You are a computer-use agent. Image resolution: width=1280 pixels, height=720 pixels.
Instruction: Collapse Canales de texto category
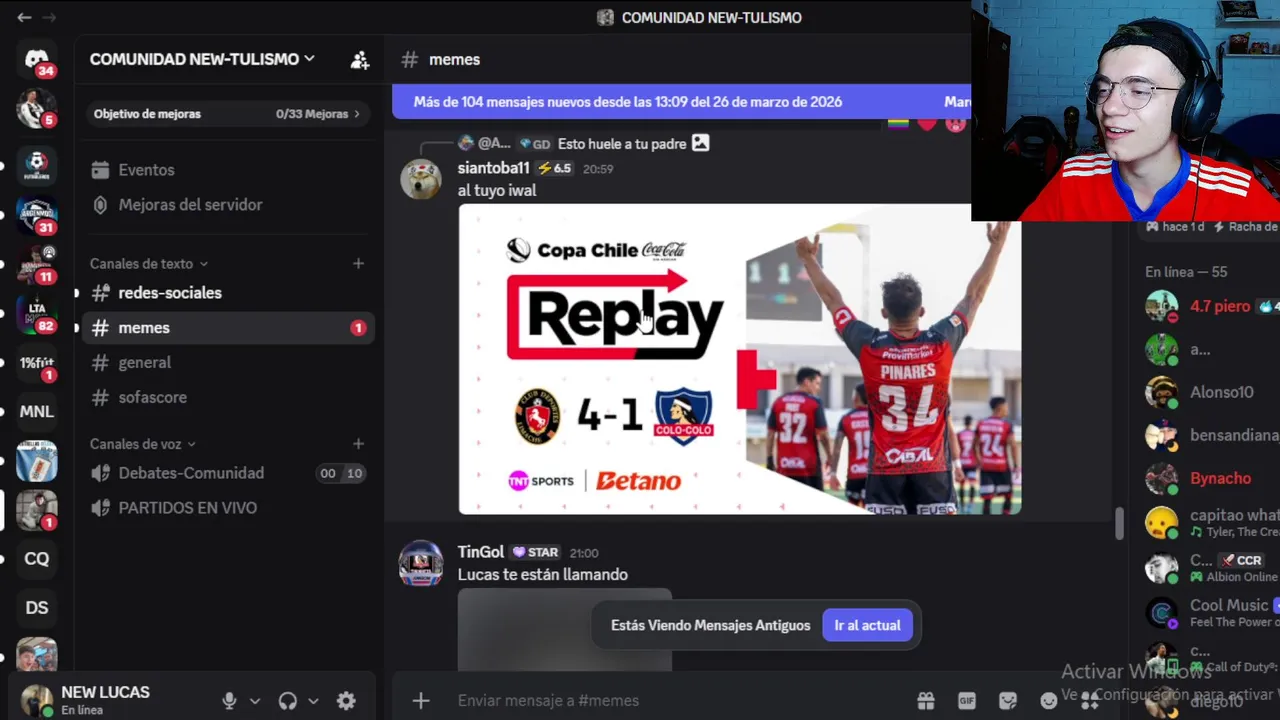149,264
